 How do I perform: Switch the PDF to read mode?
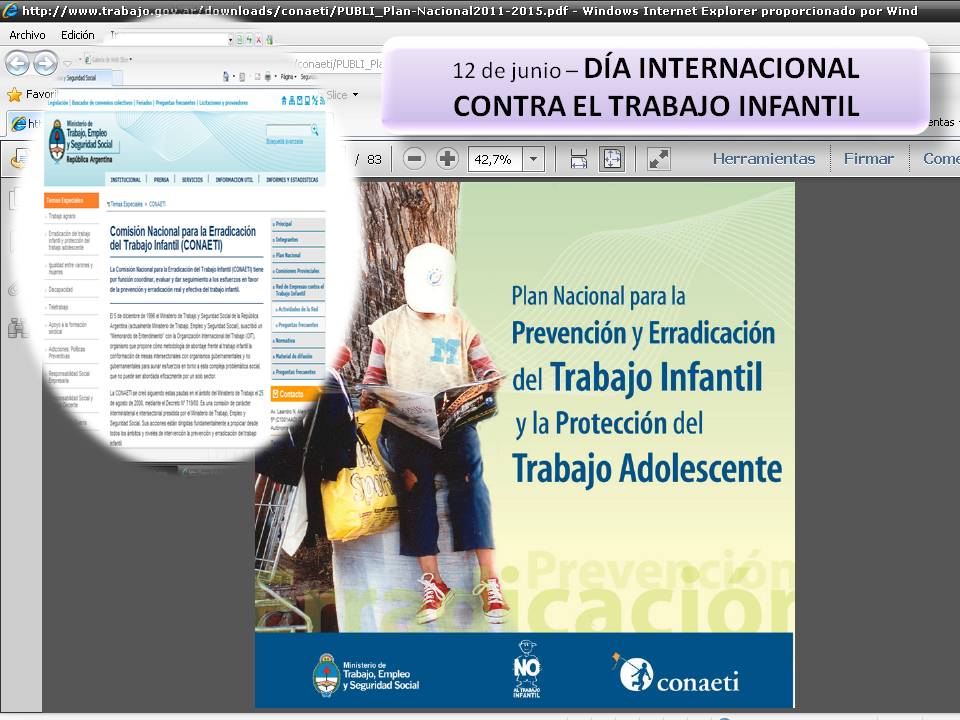659,159
